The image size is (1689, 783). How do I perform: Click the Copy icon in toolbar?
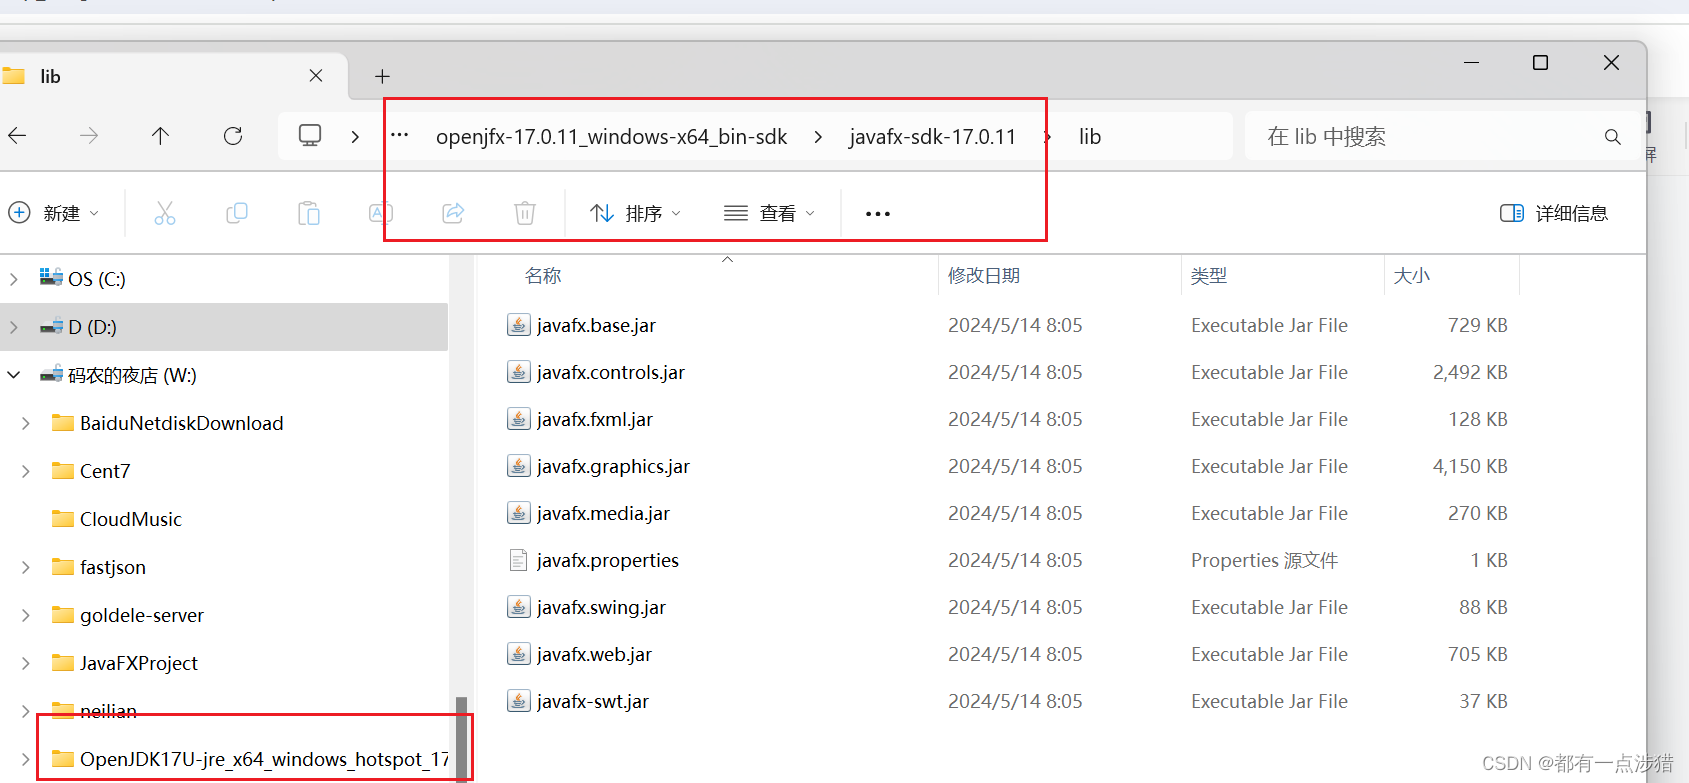[x=237, y=213]
